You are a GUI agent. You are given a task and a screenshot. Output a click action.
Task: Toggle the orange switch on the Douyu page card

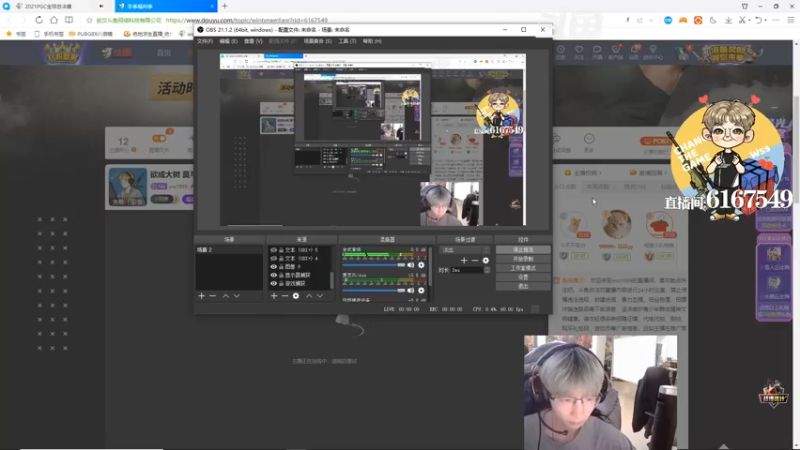[159, 138]
